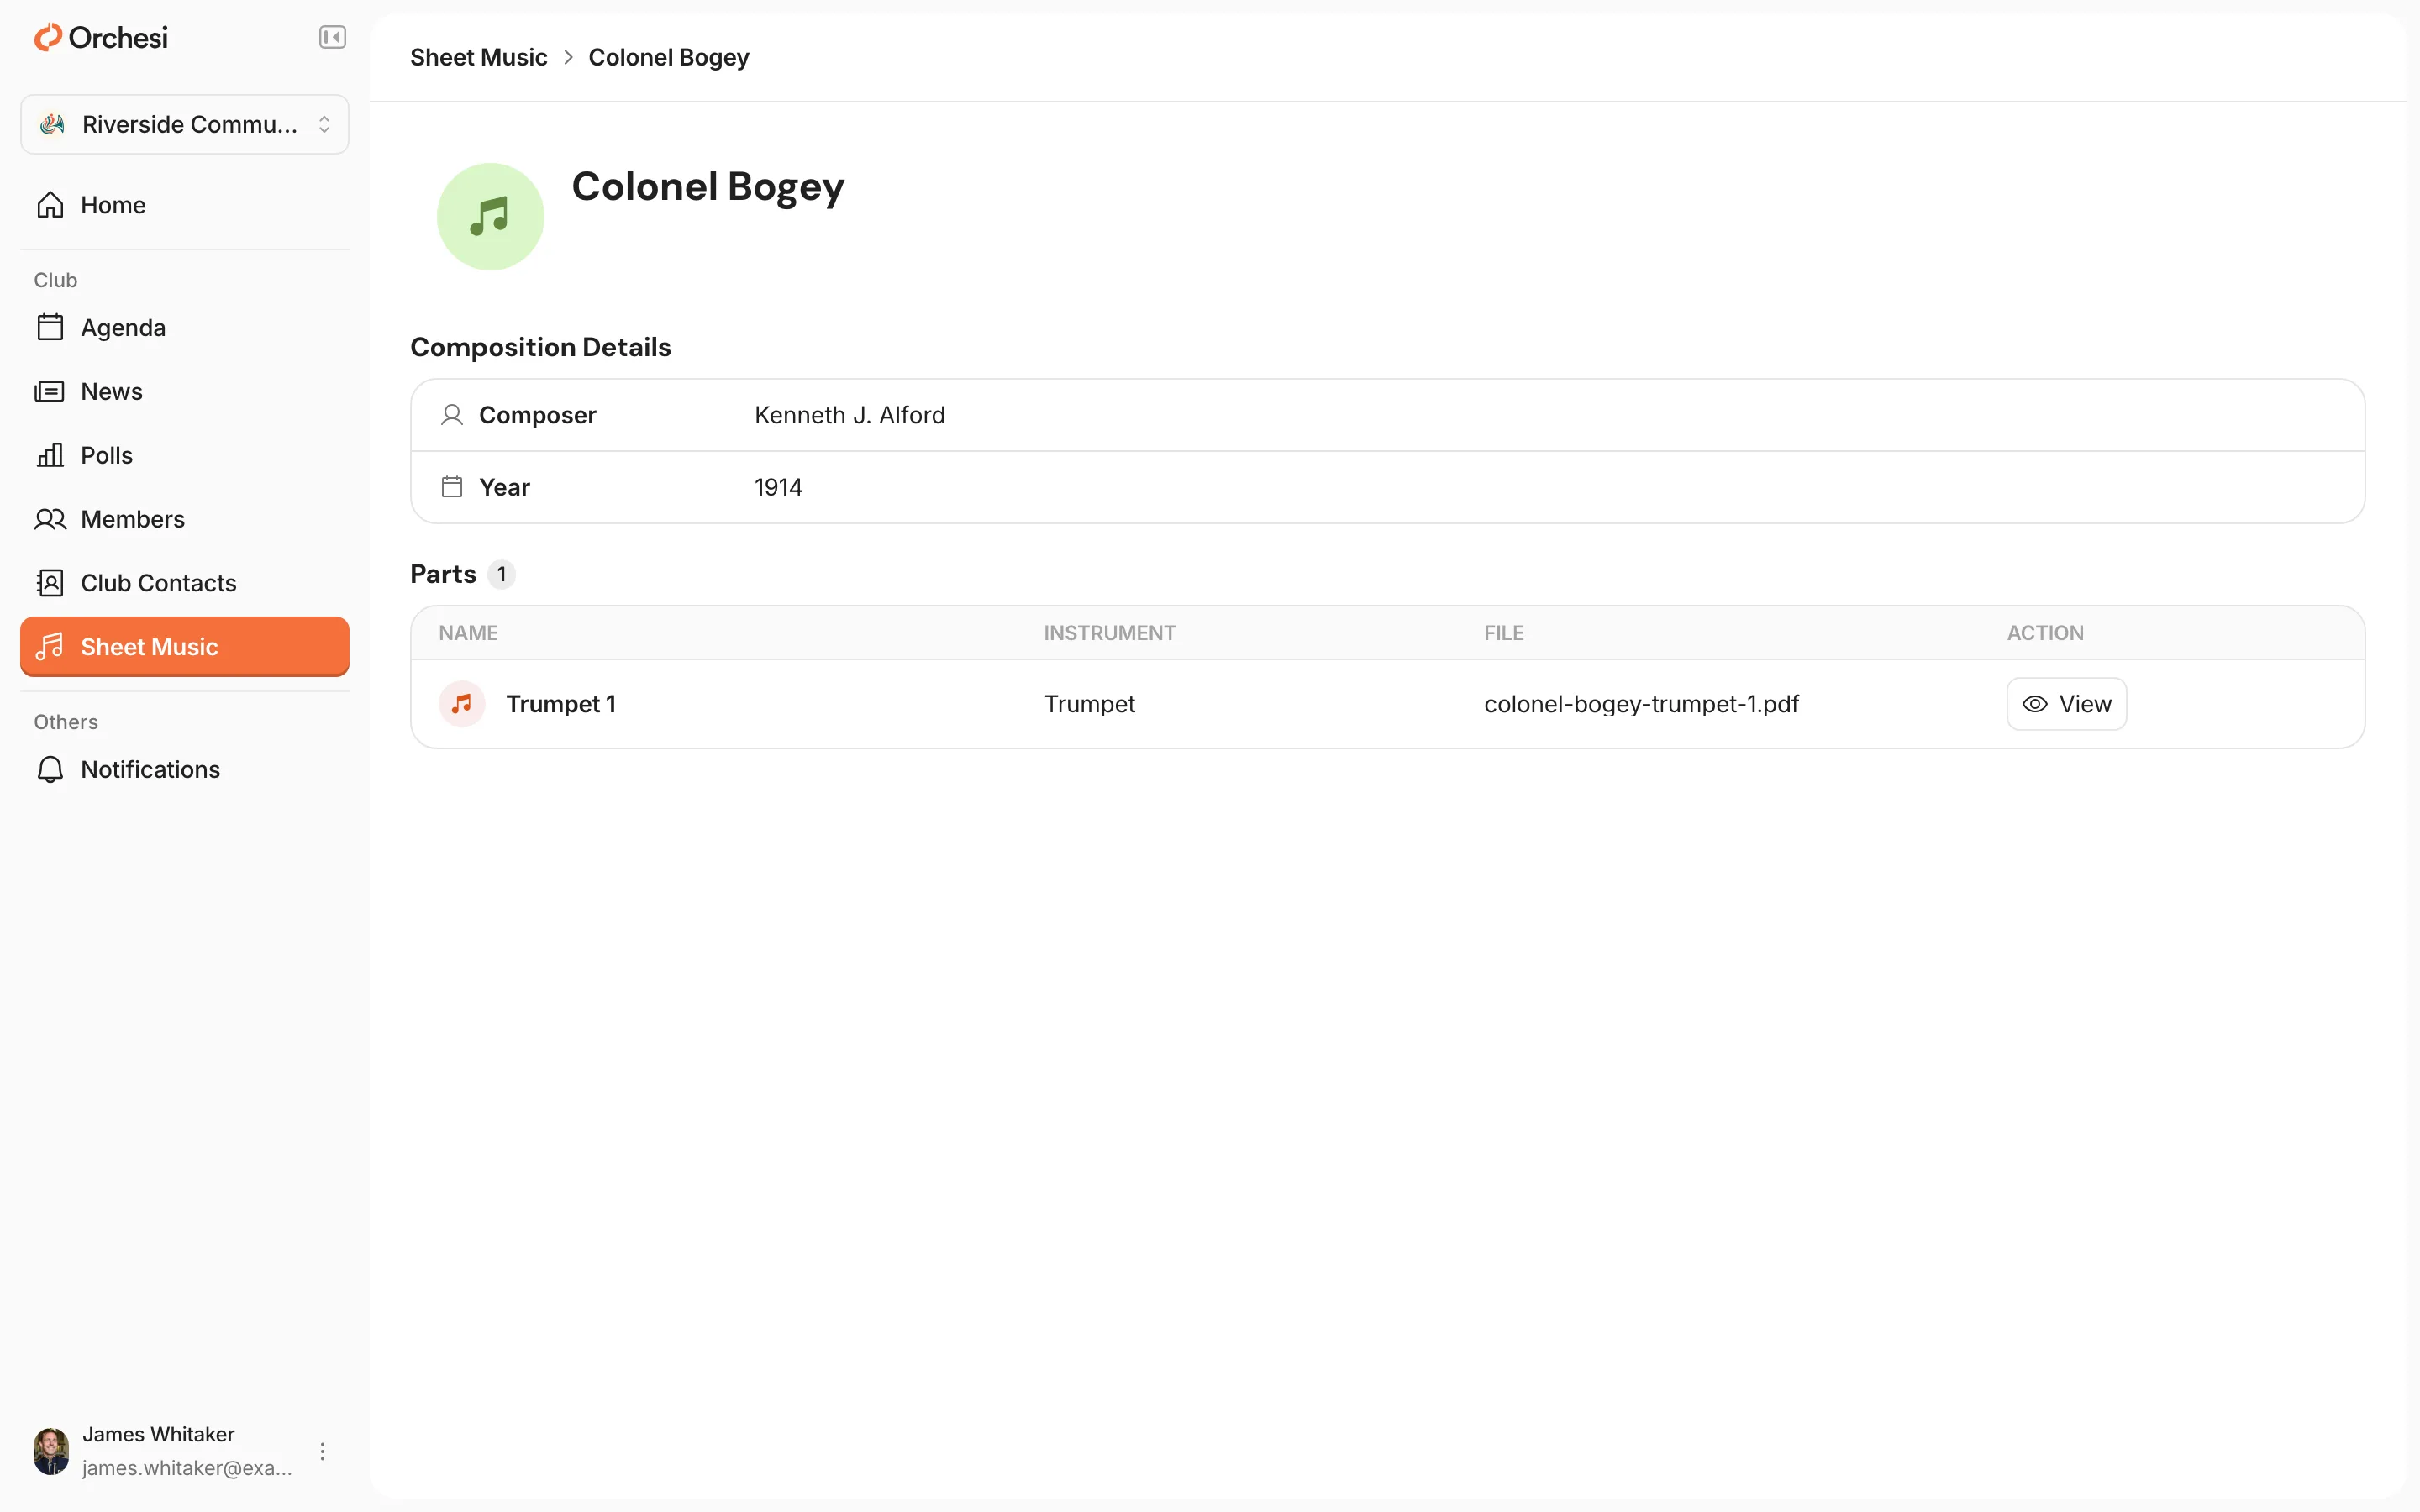Click the INSTRUMENT column header
The width and height of the screenshot is (2420, 1512).
(1109, 633)
